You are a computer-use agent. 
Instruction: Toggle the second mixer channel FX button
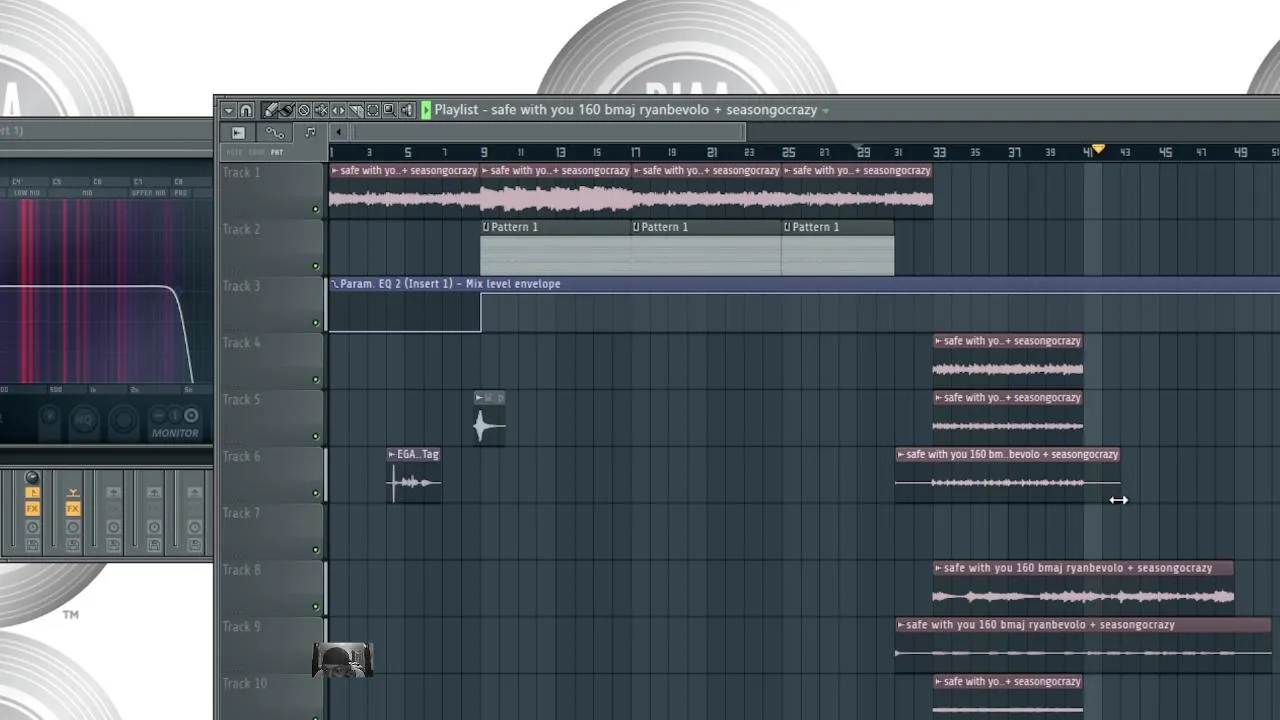coord(73,509)
